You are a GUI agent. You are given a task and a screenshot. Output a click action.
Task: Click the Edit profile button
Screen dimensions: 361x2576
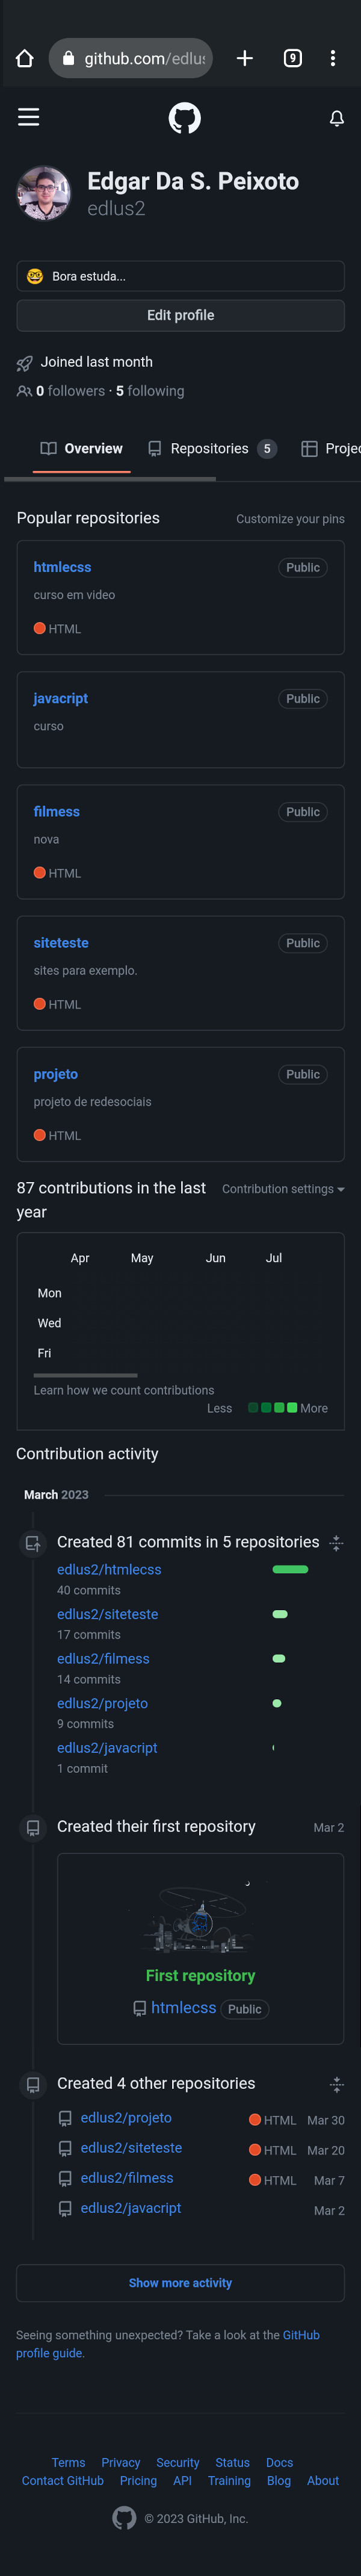pos(180,315)
